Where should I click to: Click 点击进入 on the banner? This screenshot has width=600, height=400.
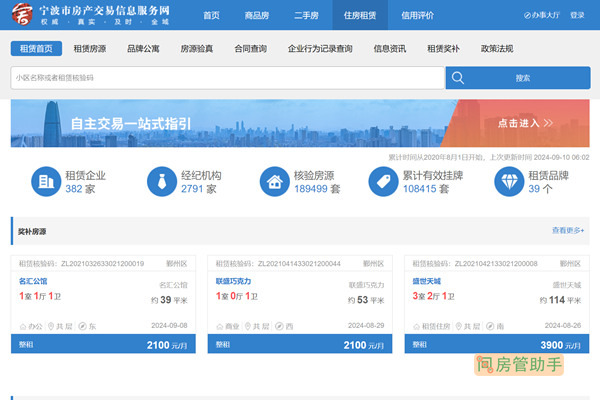tap(525, 123)
